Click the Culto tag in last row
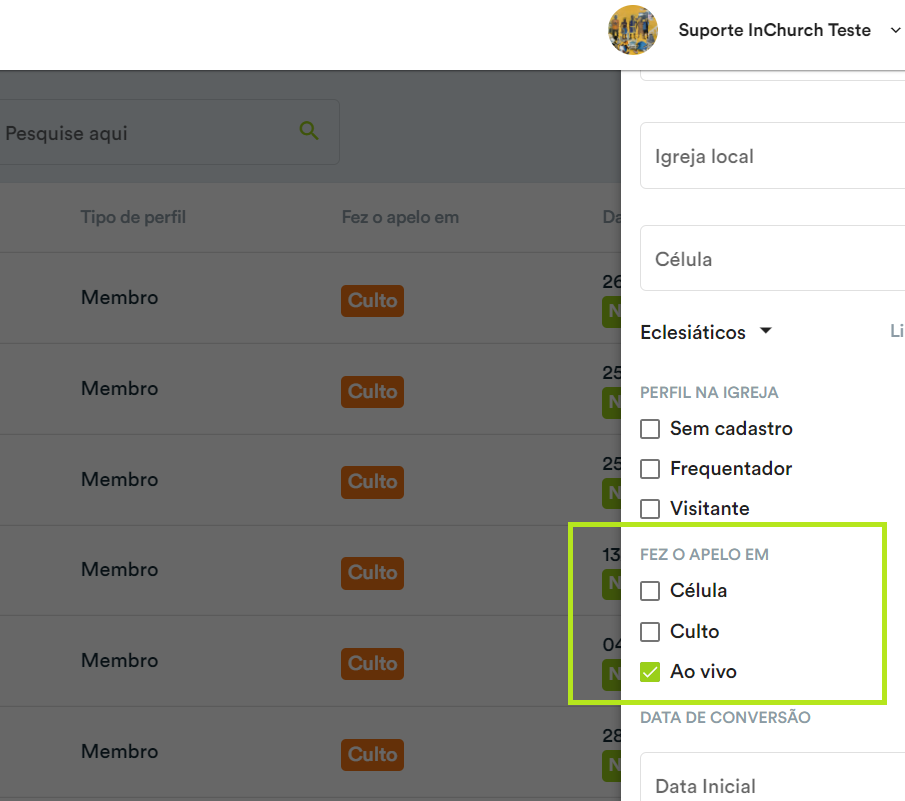905x801 pixels. click(x=372, y=755)
